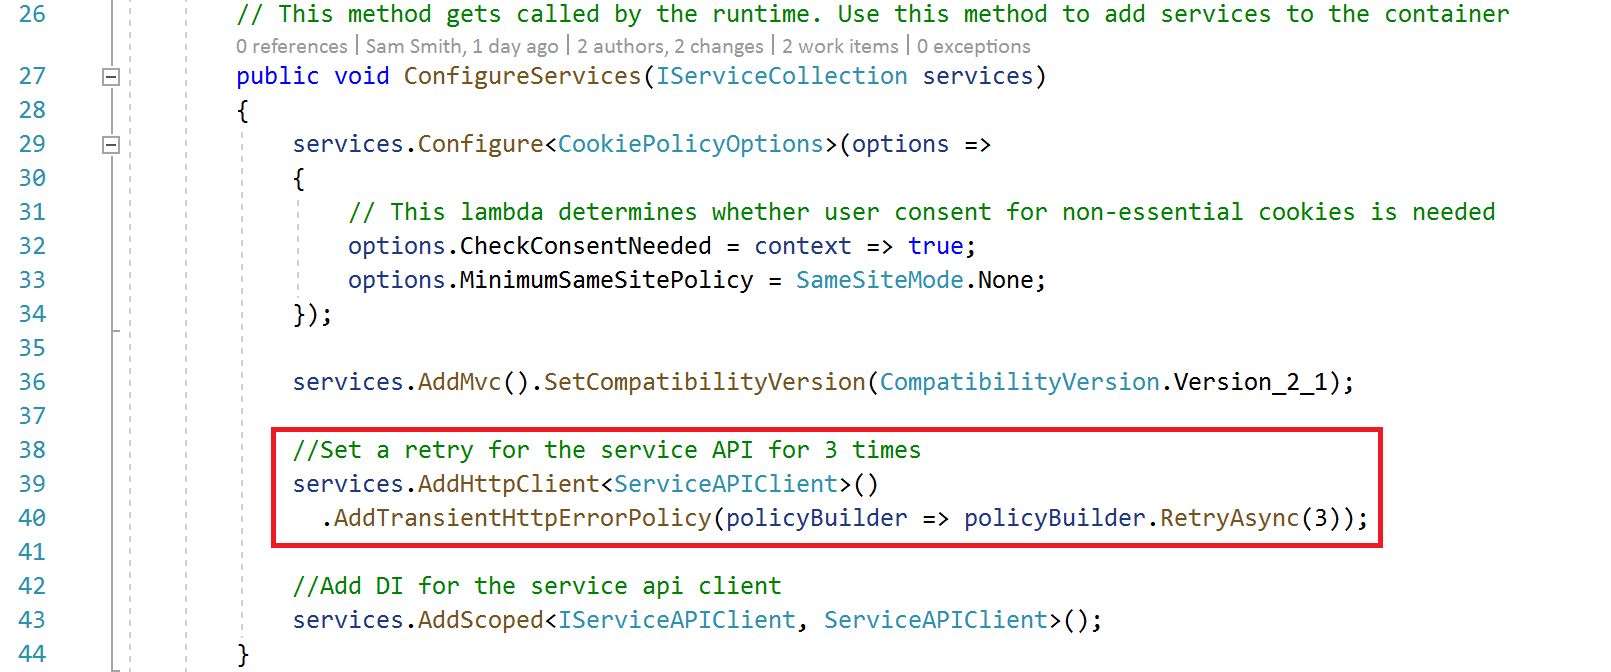The image size is (1611, 672).
Task: Place cursor on CheckConsentNeeded property
Action: pyautogui.click(x=585, y=246)
